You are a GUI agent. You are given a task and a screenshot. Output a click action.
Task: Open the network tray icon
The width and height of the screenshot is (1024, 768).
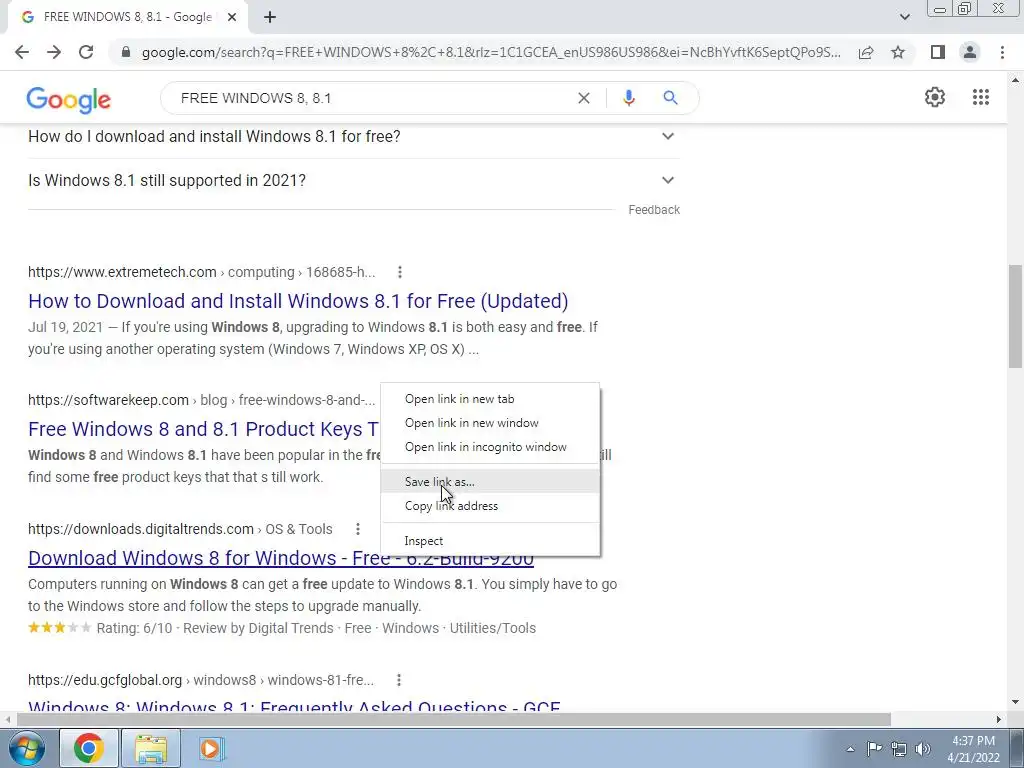(899, 748)
